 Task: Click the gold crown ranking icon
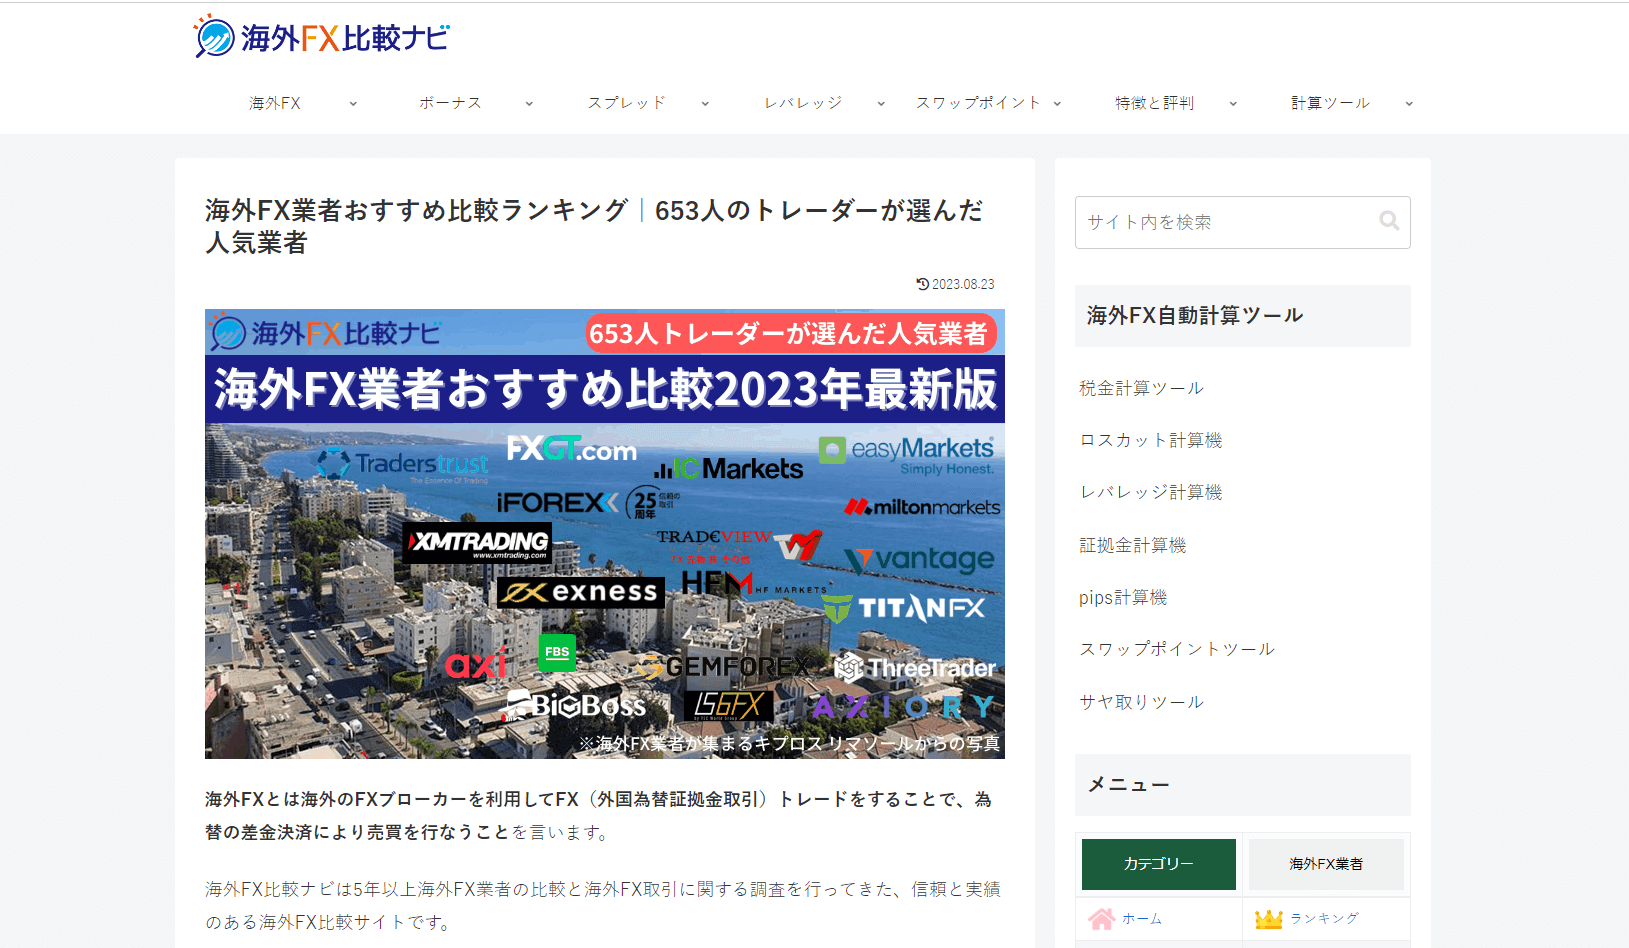1269,919
